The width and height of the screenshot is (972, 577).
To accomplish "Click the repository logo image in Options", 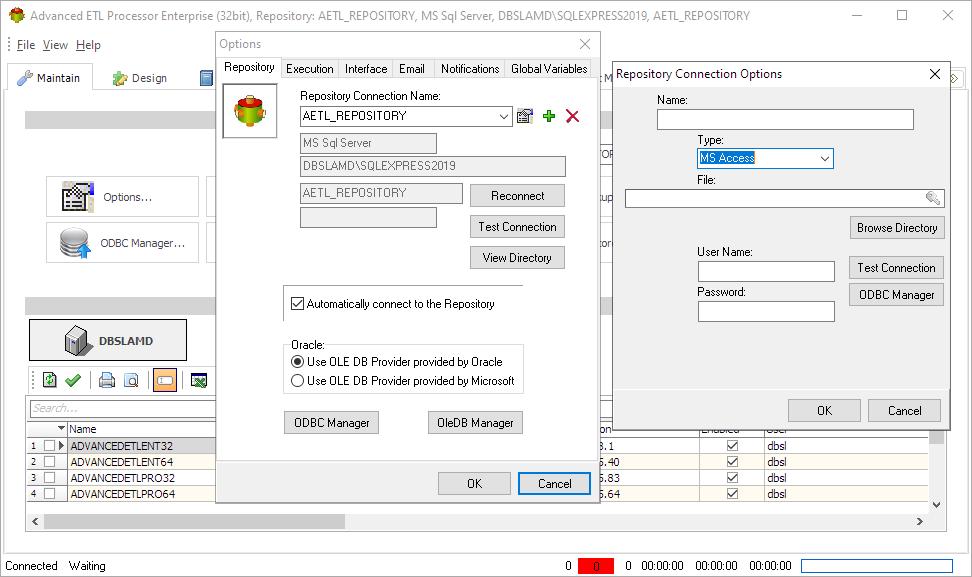I will (250, 112).
